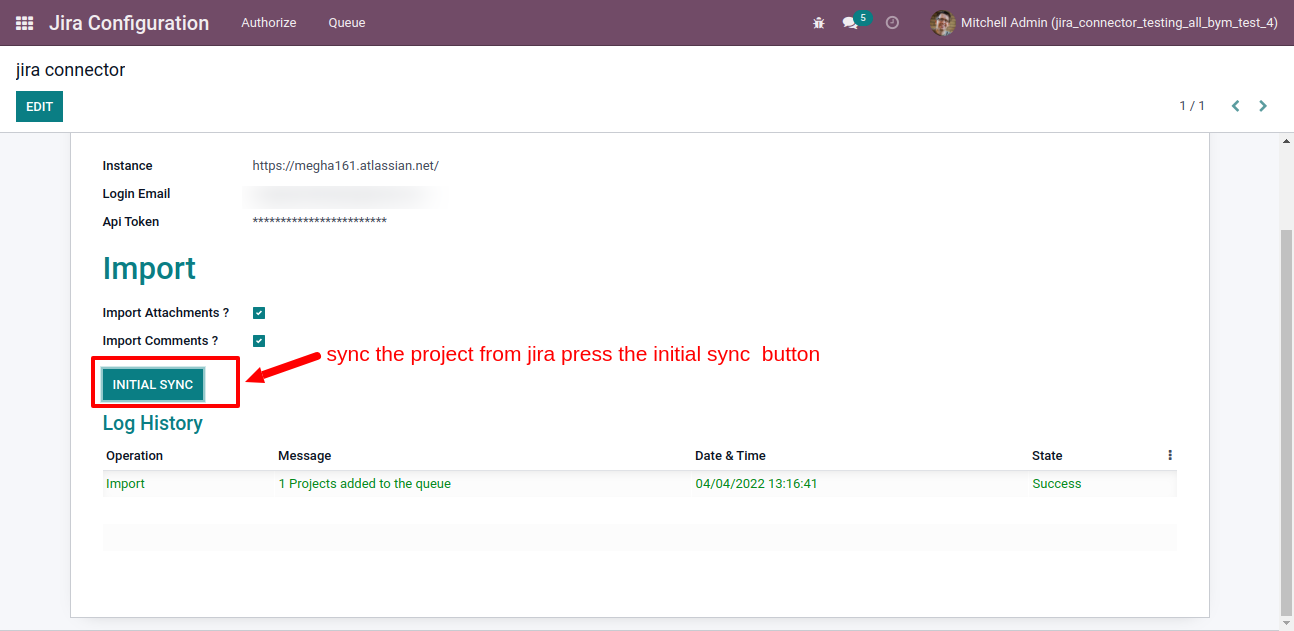Sort by Operation column header
The width and height of the screenshot is (1294, 631).
coord(134,456)
